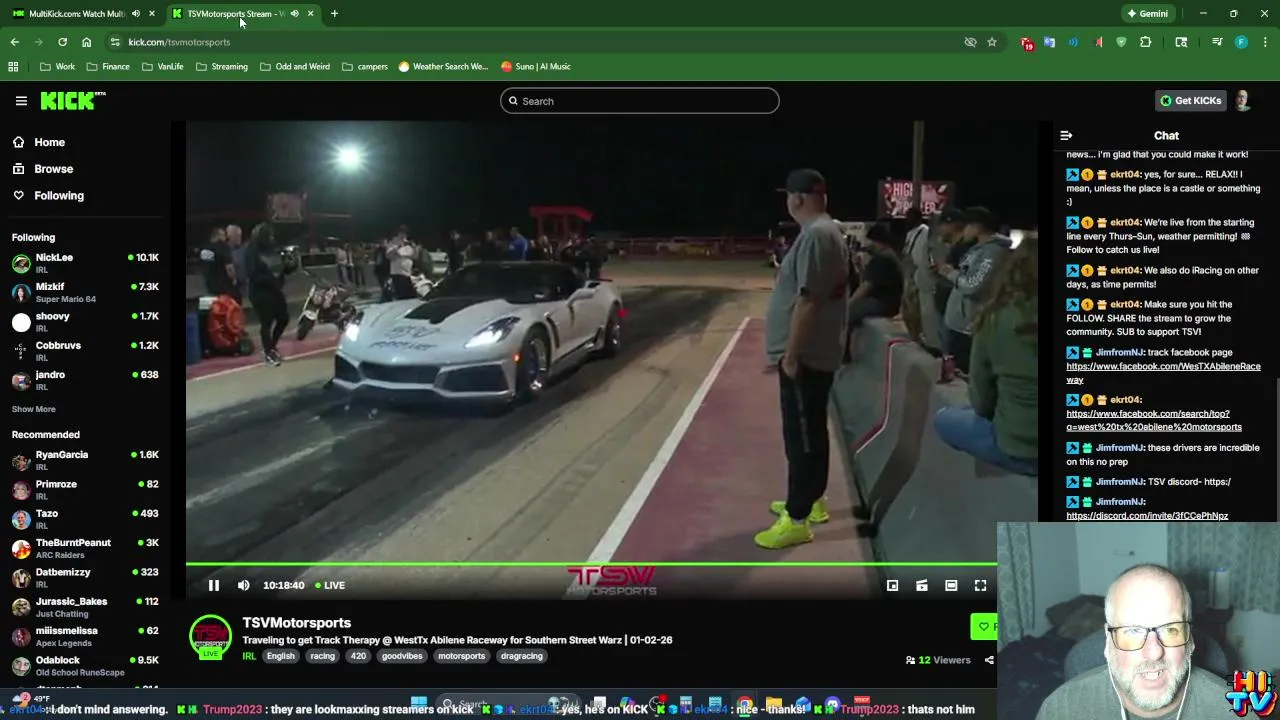The image size is (1280, 720).
Task: Open Odablock's Old School RuneScape stream
Action: [x=85, y=665]
